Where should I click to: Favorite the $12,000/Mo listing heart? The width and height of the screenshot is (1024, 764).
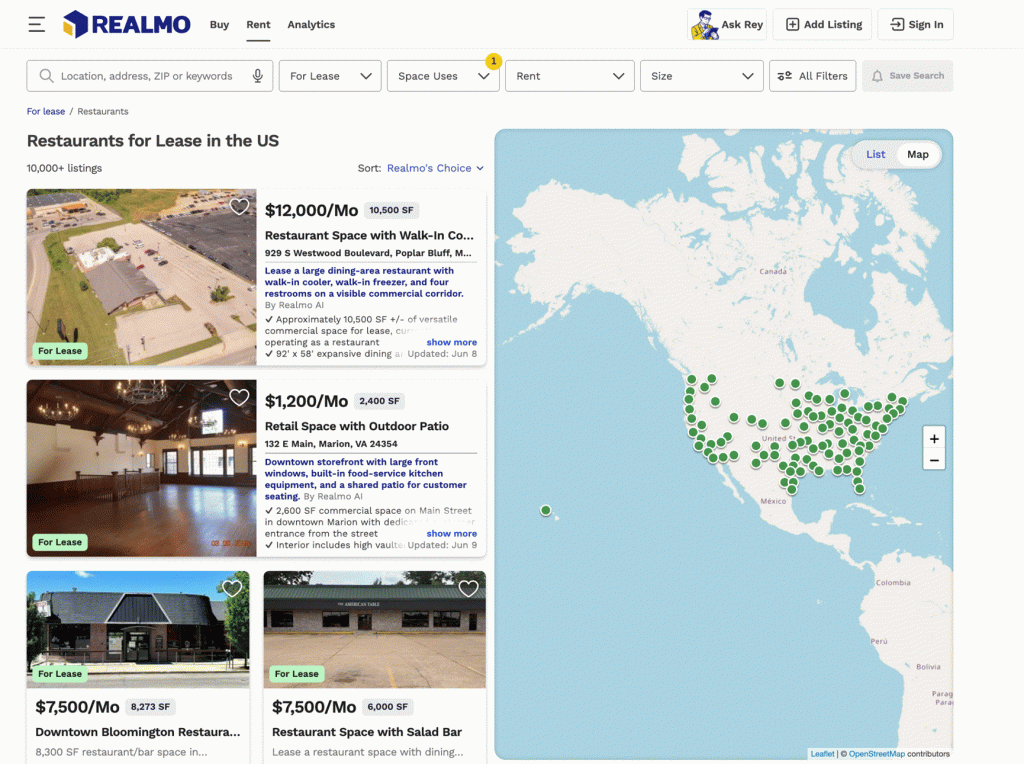(x=239, y=206)
